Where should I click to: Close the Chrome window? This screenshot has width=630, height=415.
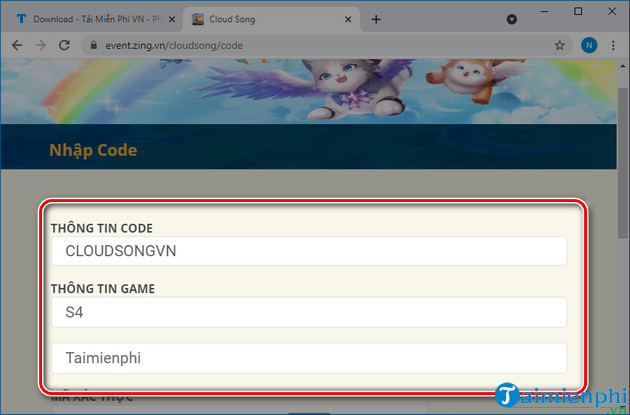click(612, 11)
